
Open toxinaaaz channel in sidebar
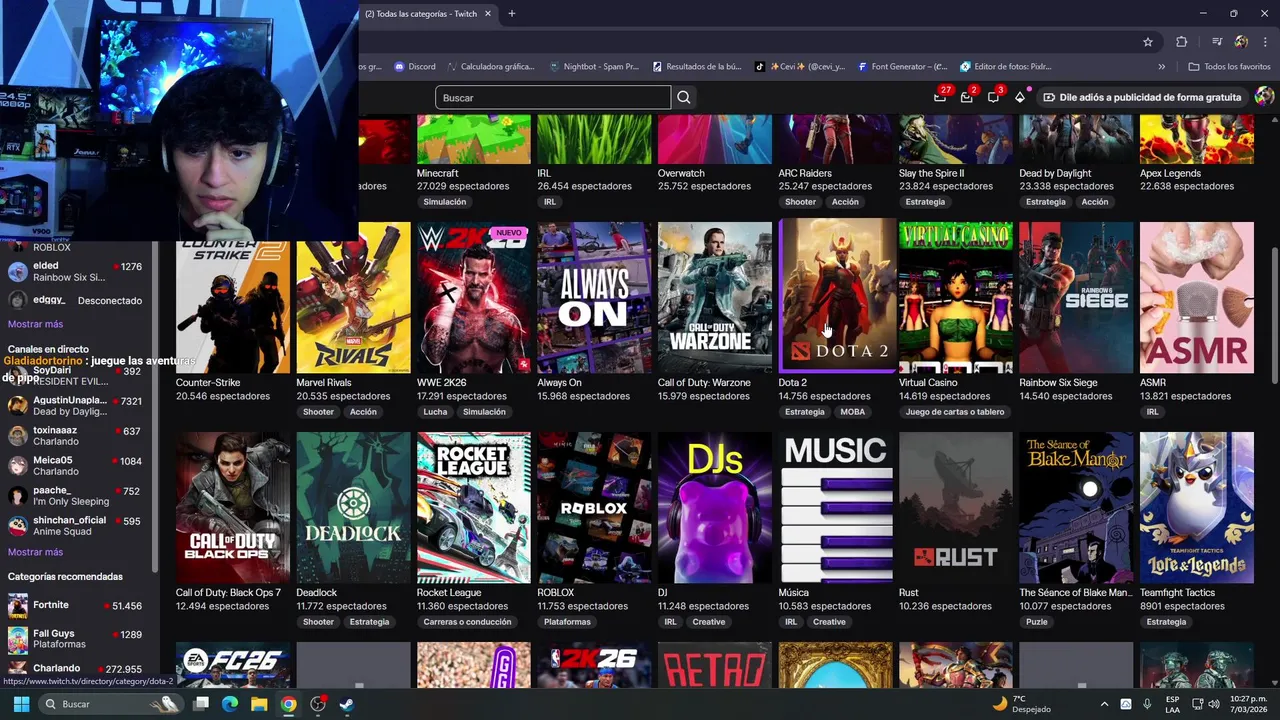[76, 435]
